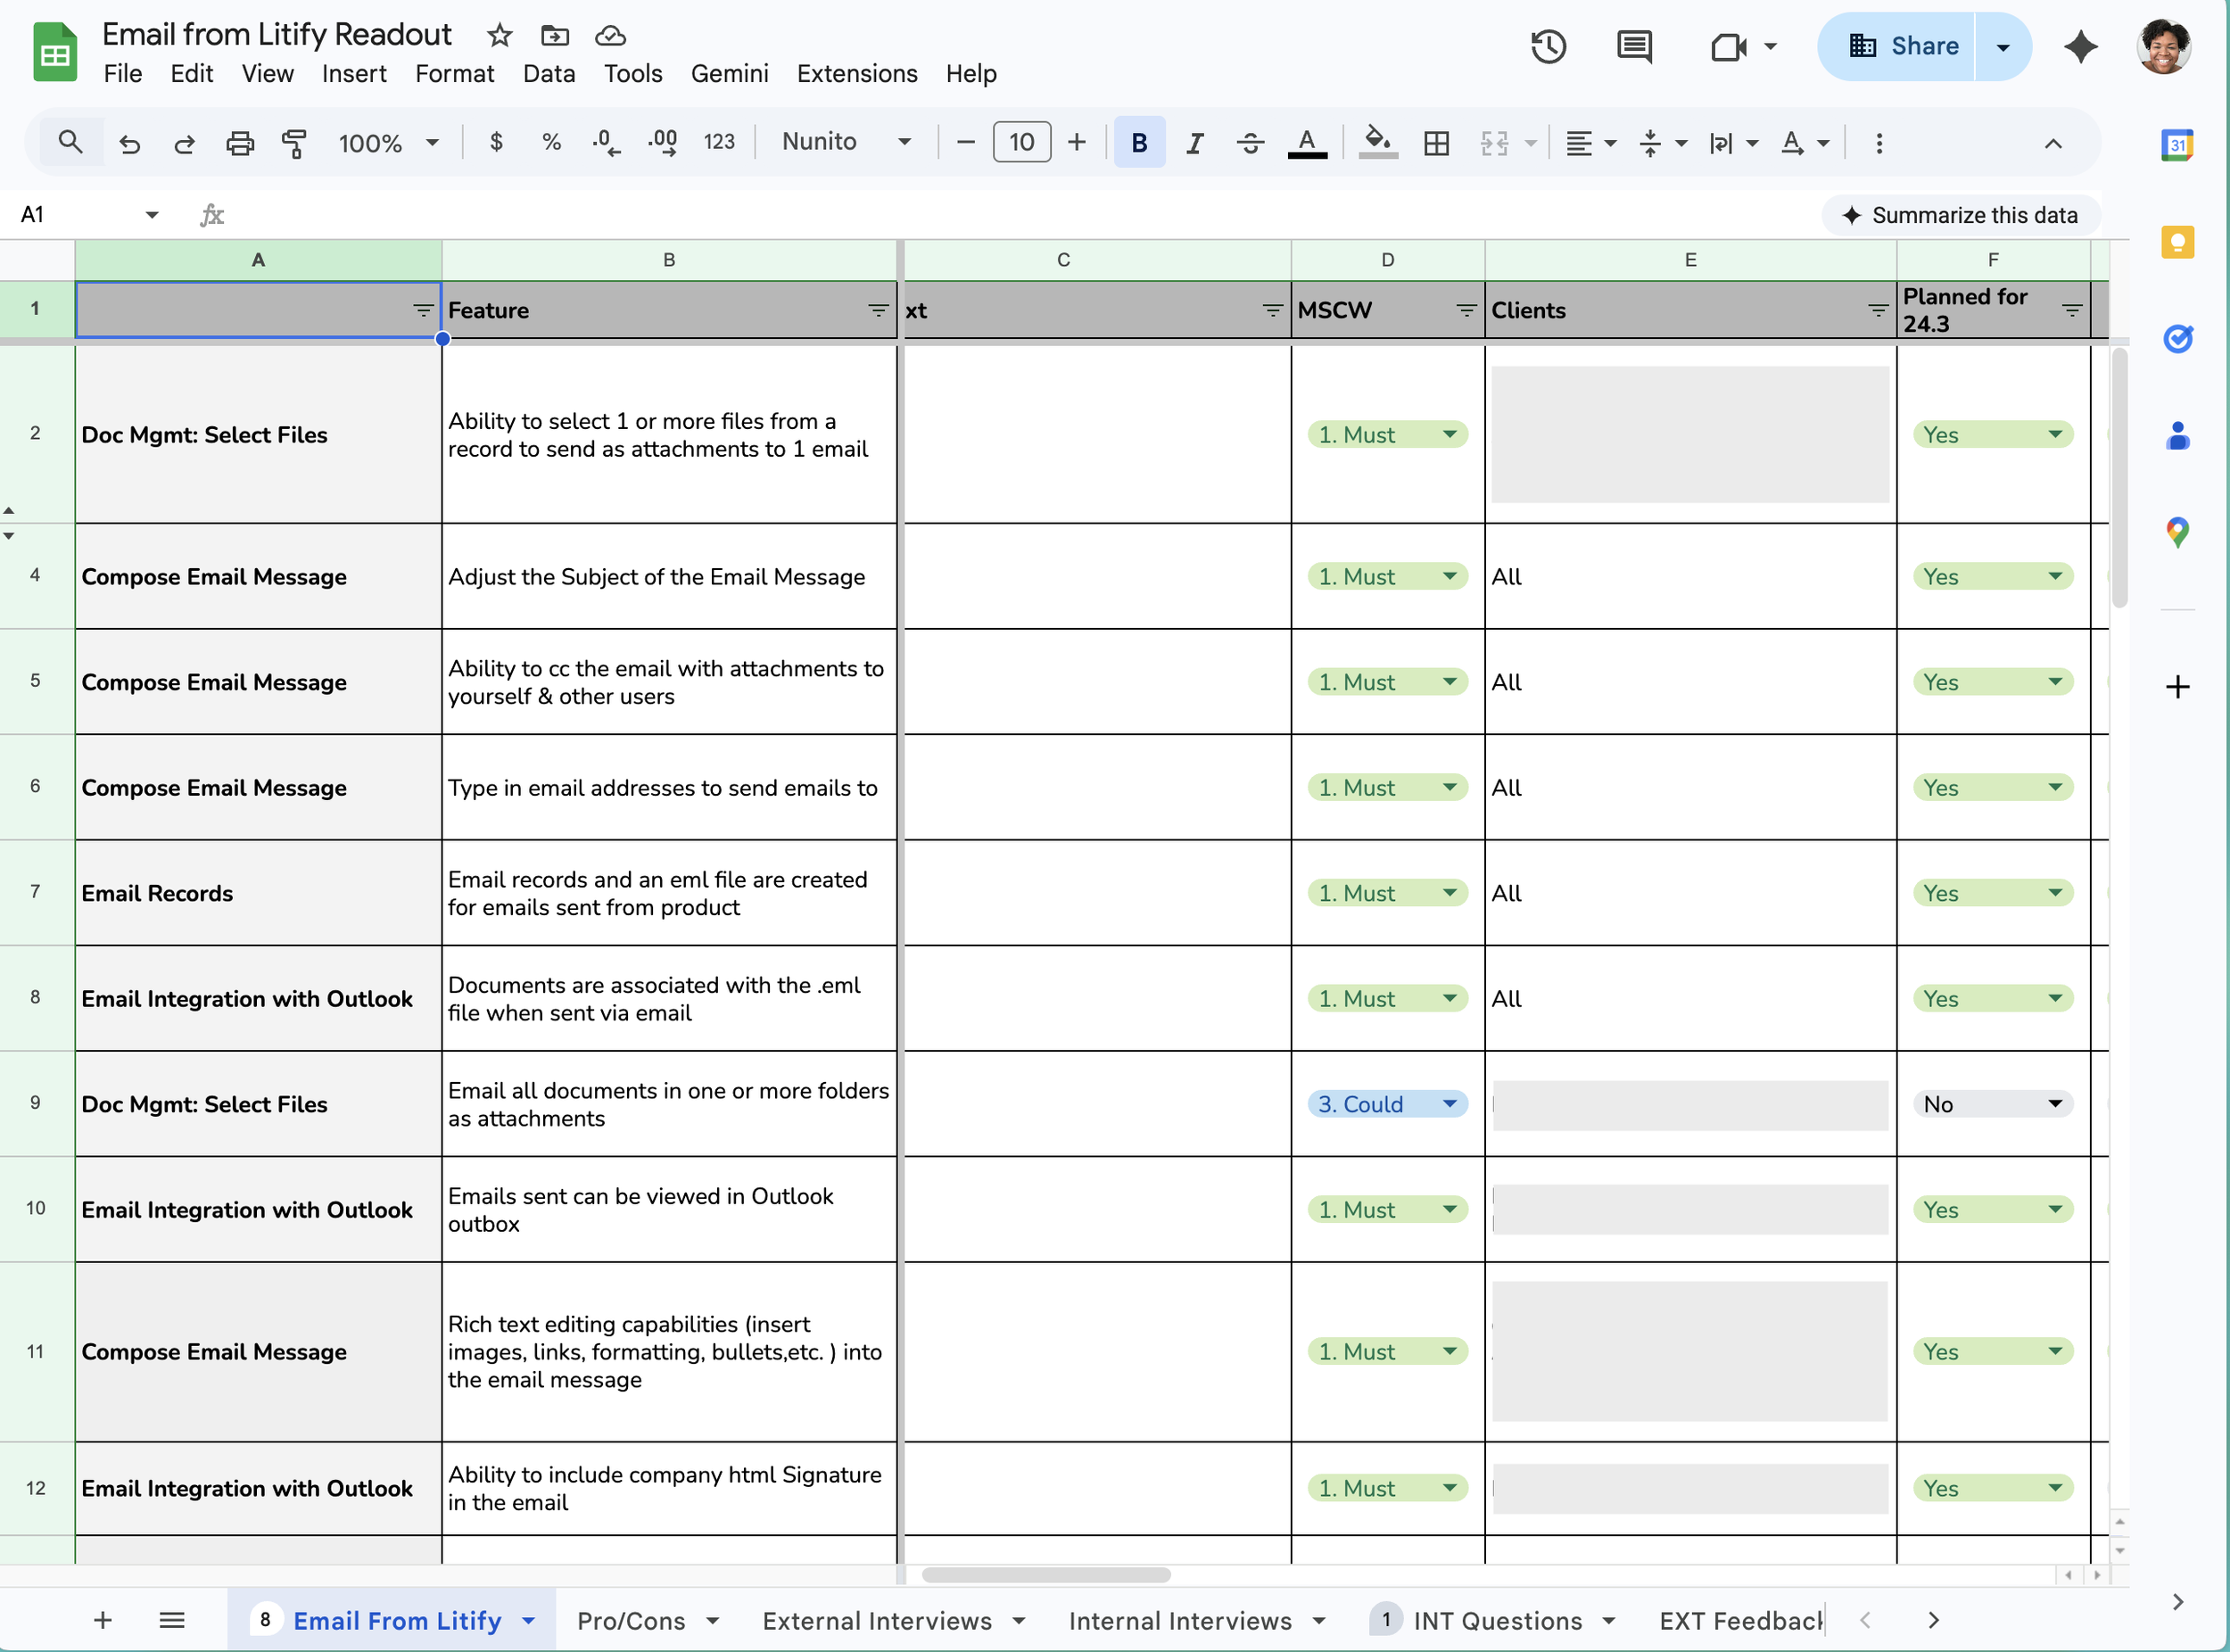Increase the font size
The width and height of the screenshot is (2230, 1652).
point(1076,142)
